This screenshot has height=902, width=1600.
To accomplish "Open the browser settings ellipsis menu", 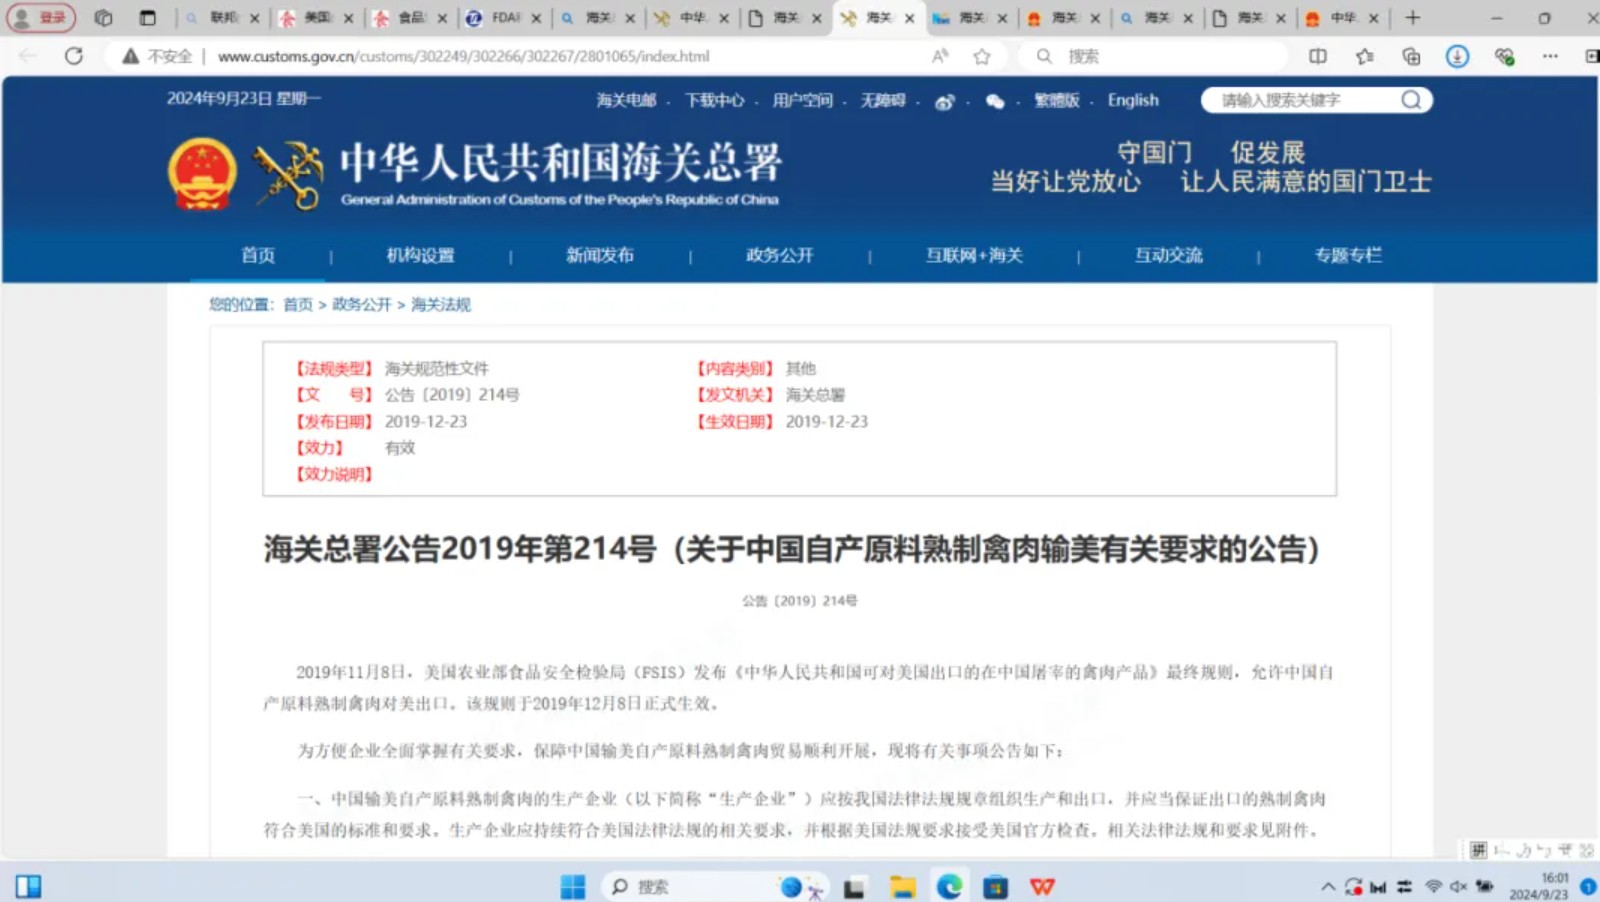I will 1551,56.
